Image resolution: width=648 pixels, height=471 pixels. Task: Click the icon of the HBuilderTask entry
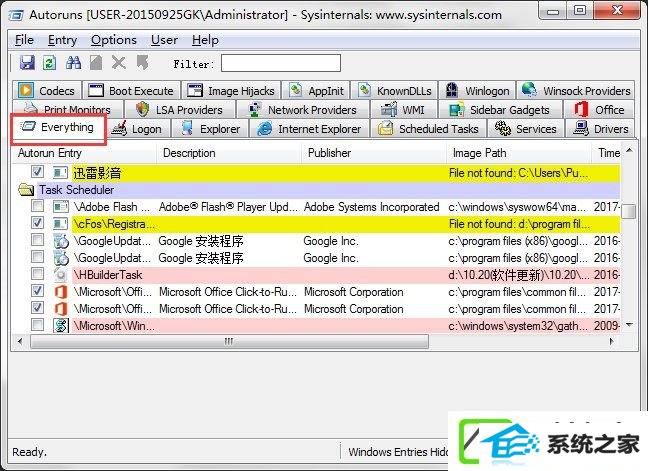click(61, 275)
